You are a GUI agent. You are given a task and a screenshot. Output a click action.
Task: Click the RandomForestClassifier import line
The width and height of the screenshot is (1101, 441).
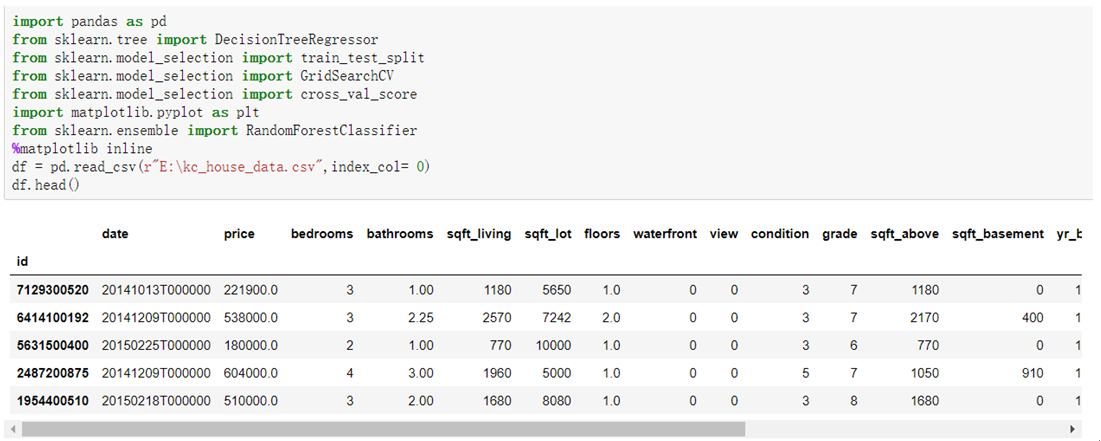coord(215,131)
